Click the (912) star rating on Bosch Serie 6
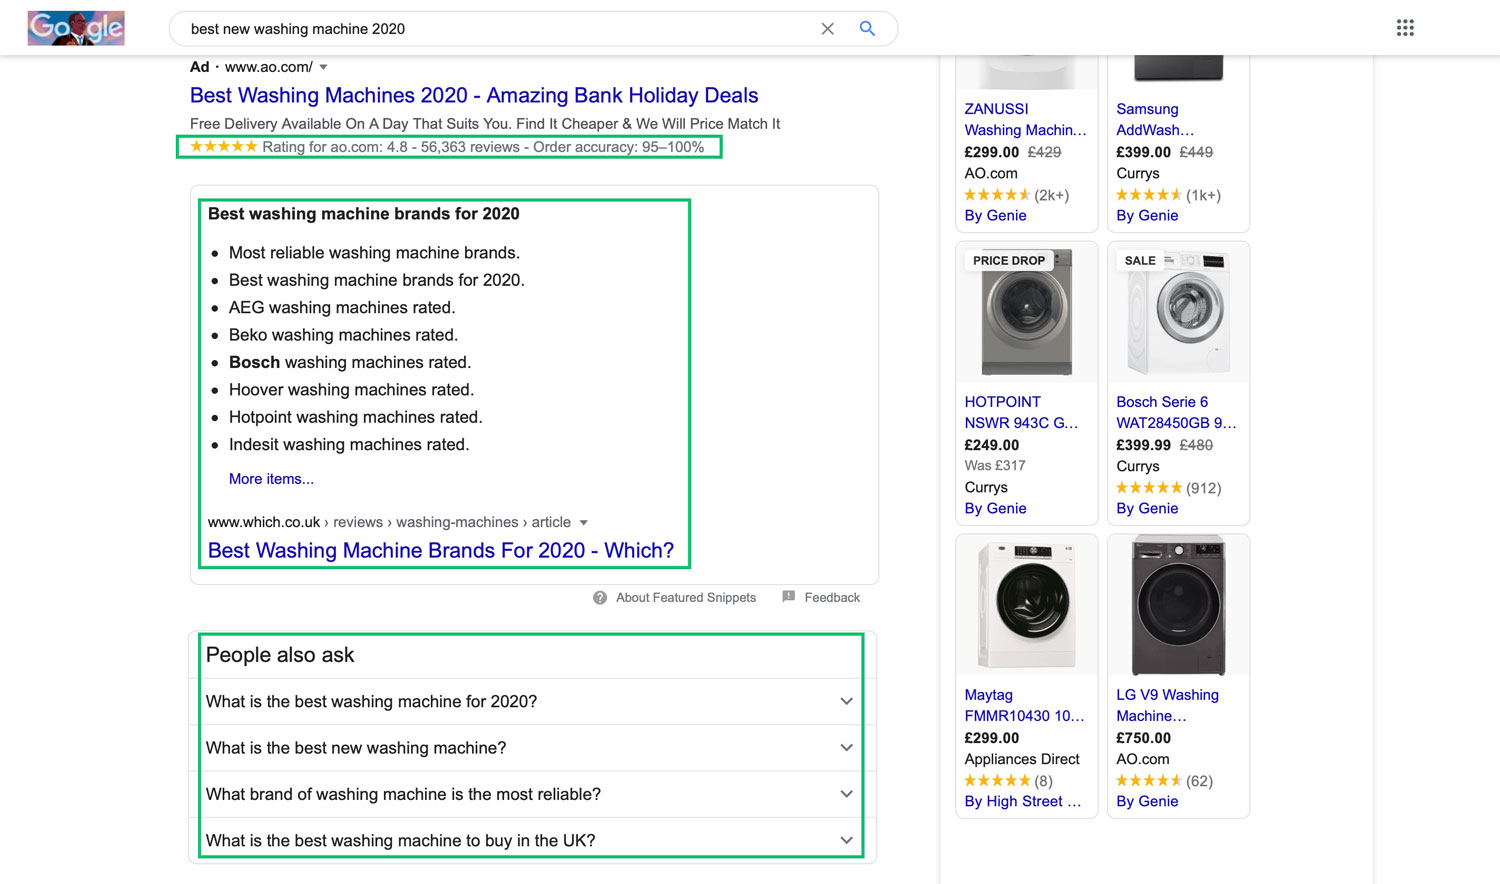Image resolution: width=1500 pixels, height=884 pixels. coord(1168,488)
